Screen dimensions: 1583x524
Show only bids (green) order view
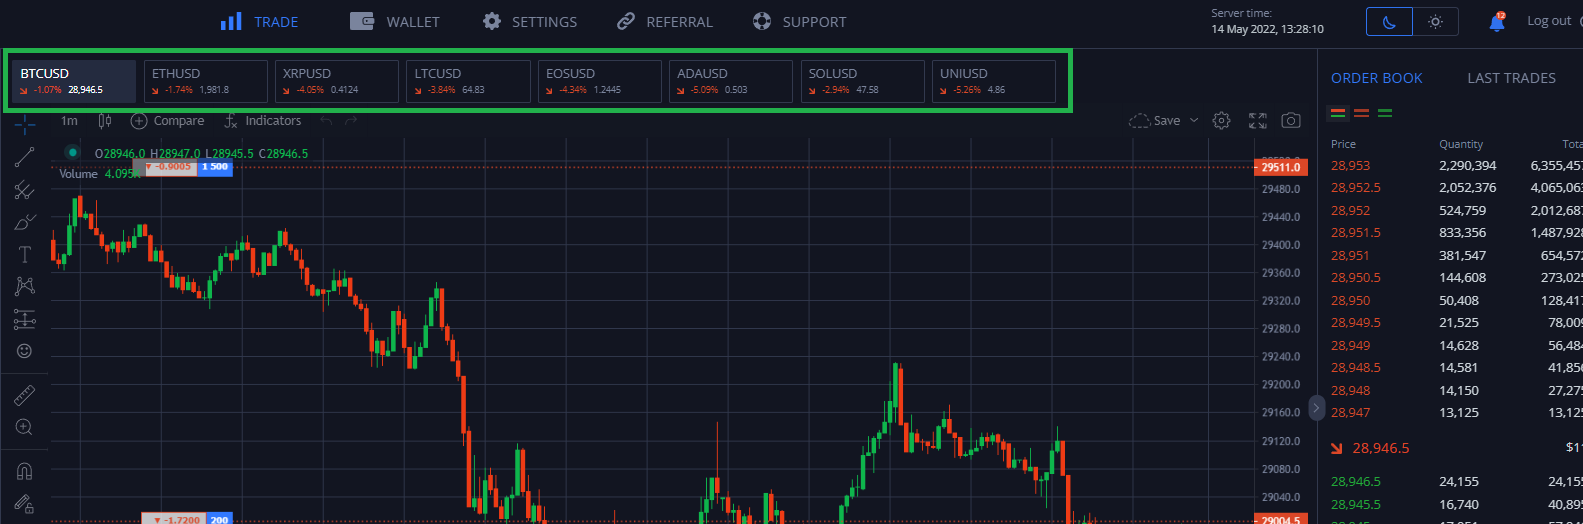(x=1385, y=114)
